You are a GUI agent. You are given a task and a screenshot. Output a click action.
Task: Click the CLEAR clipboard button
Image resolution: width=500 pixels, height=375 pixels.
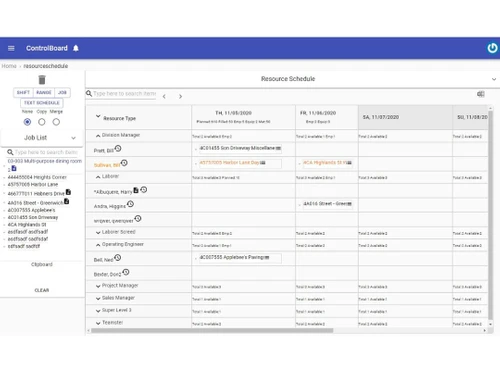pyautogui.click(x=42, y=290)
